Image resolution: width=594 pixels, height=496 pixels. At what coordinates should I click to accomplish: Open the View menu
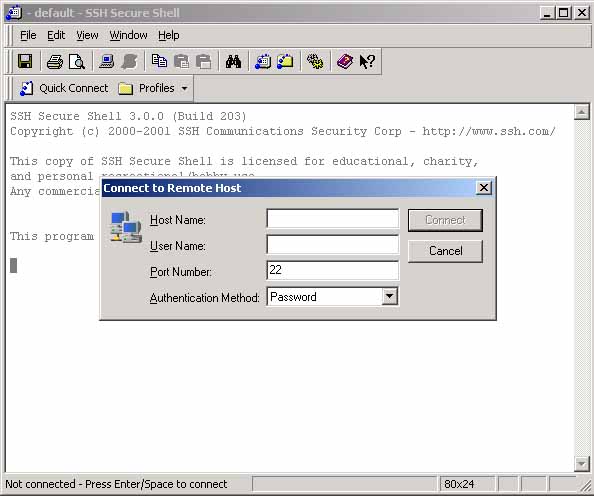point(87,35)
